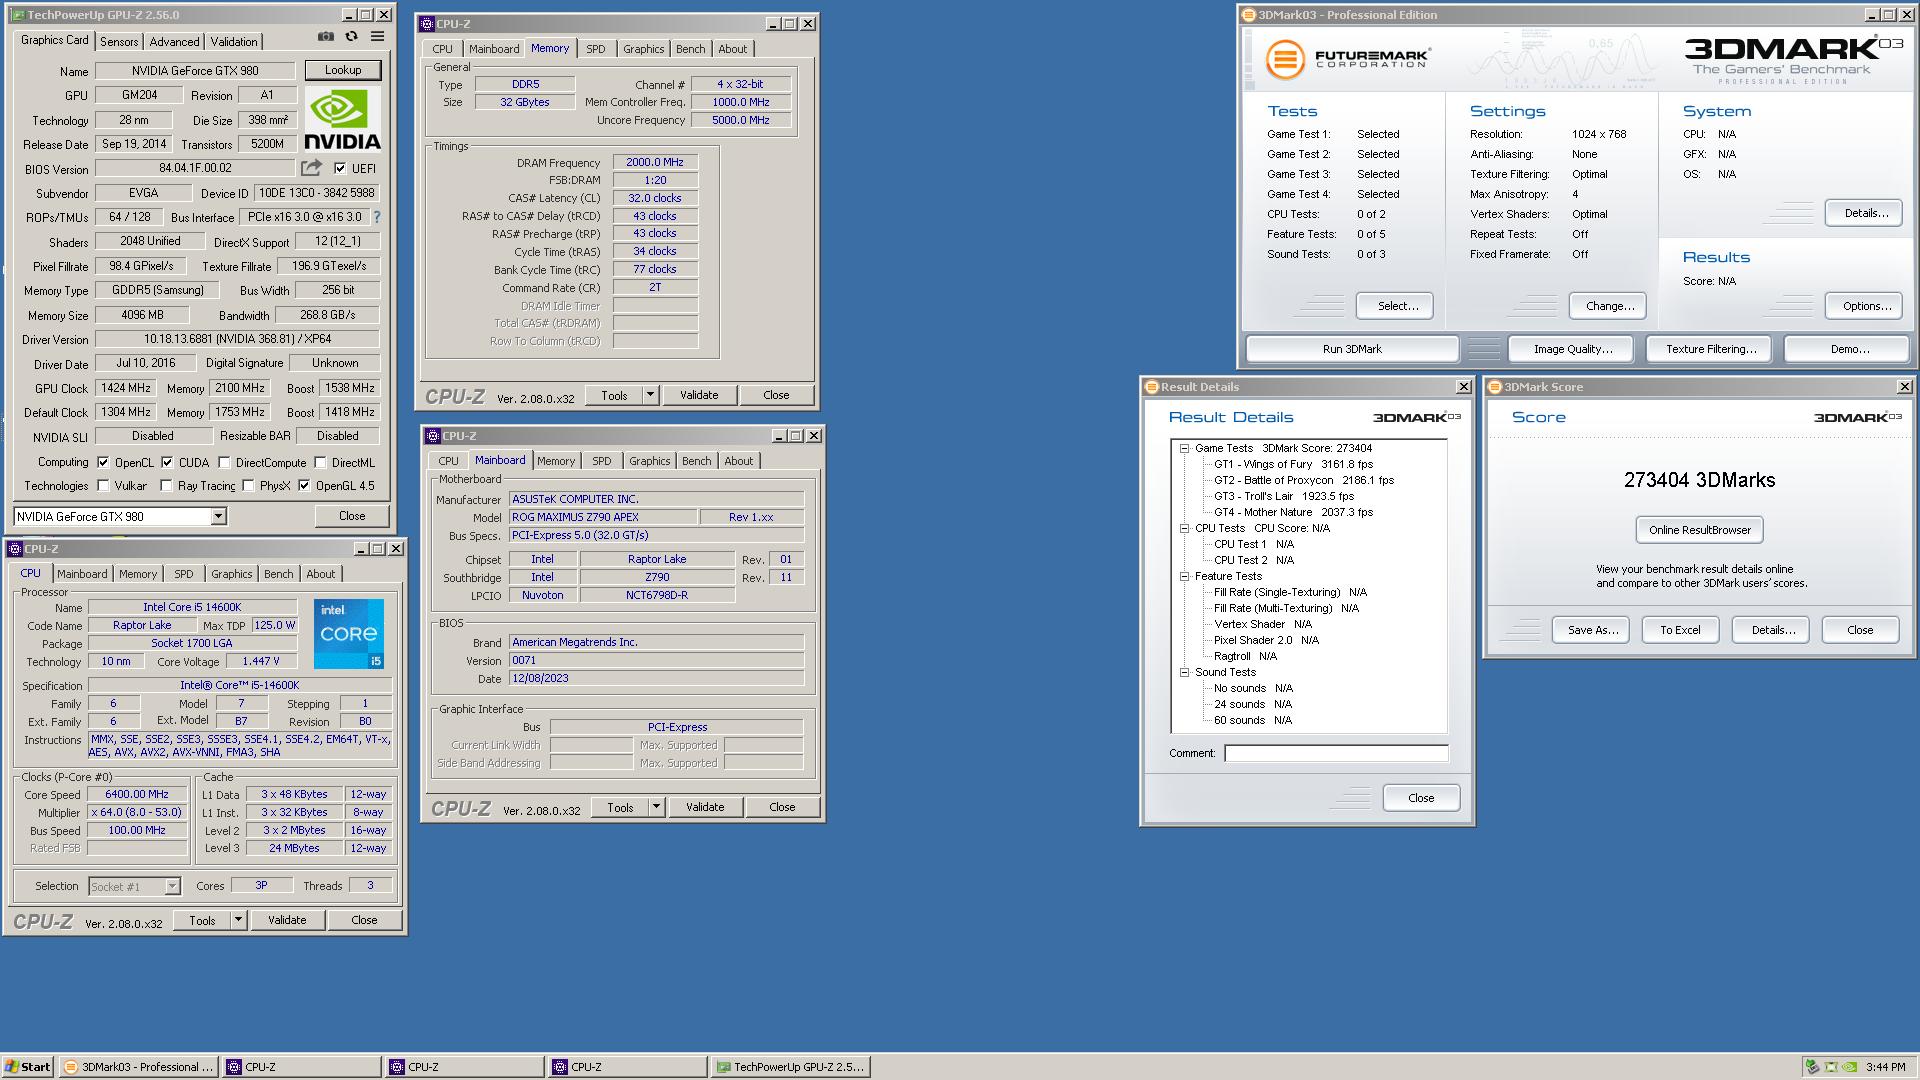The image size is (1920, 1080).
Task: Open the Start menu
Action: tap(28, 1067)
